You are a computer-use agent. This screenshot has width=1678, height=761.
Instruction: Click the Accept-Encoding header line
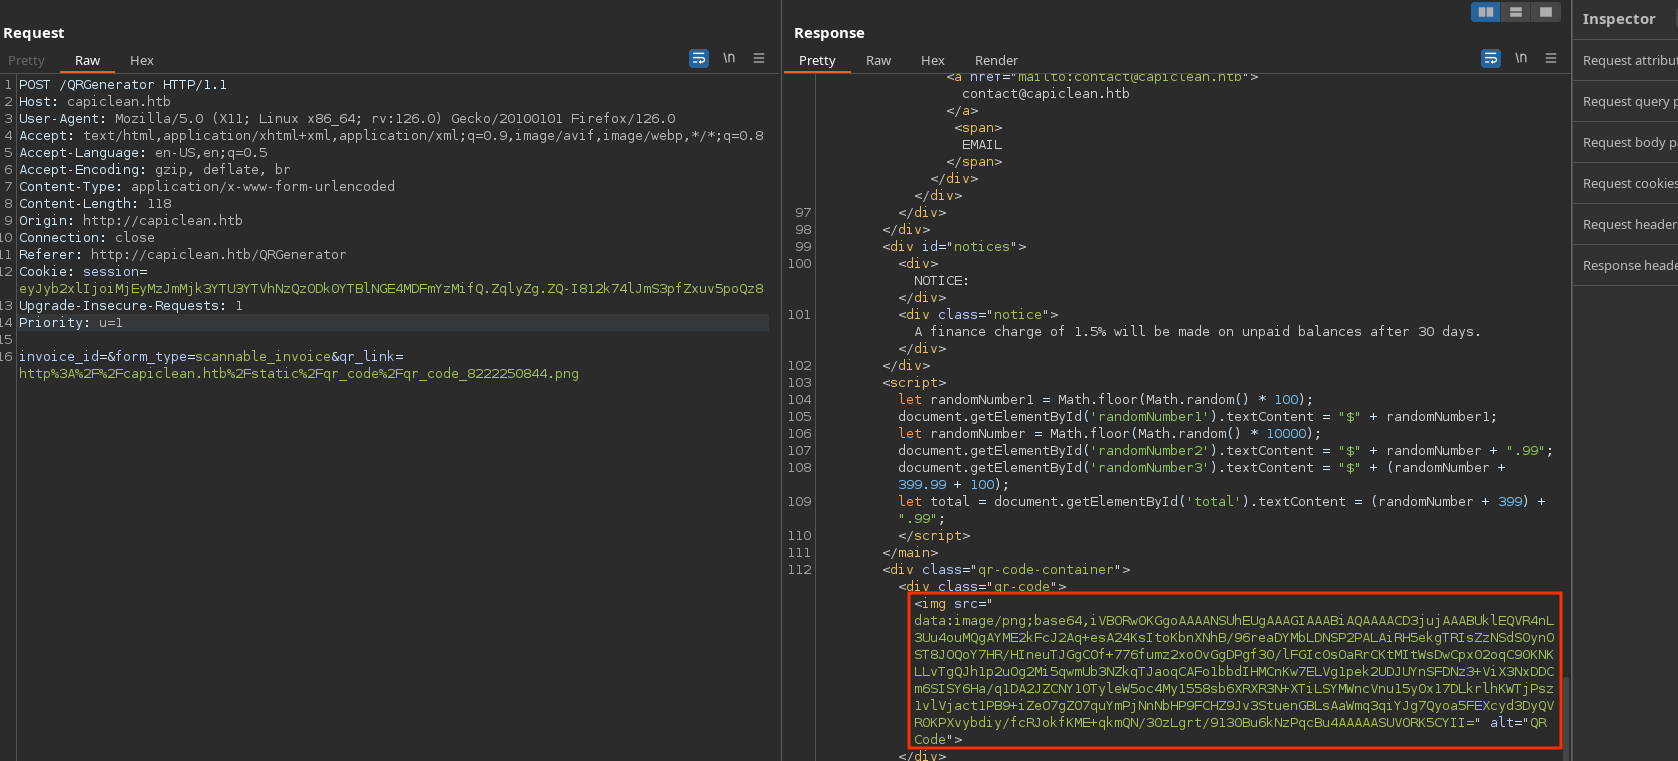pyautogui.click(x=155, y=170)
